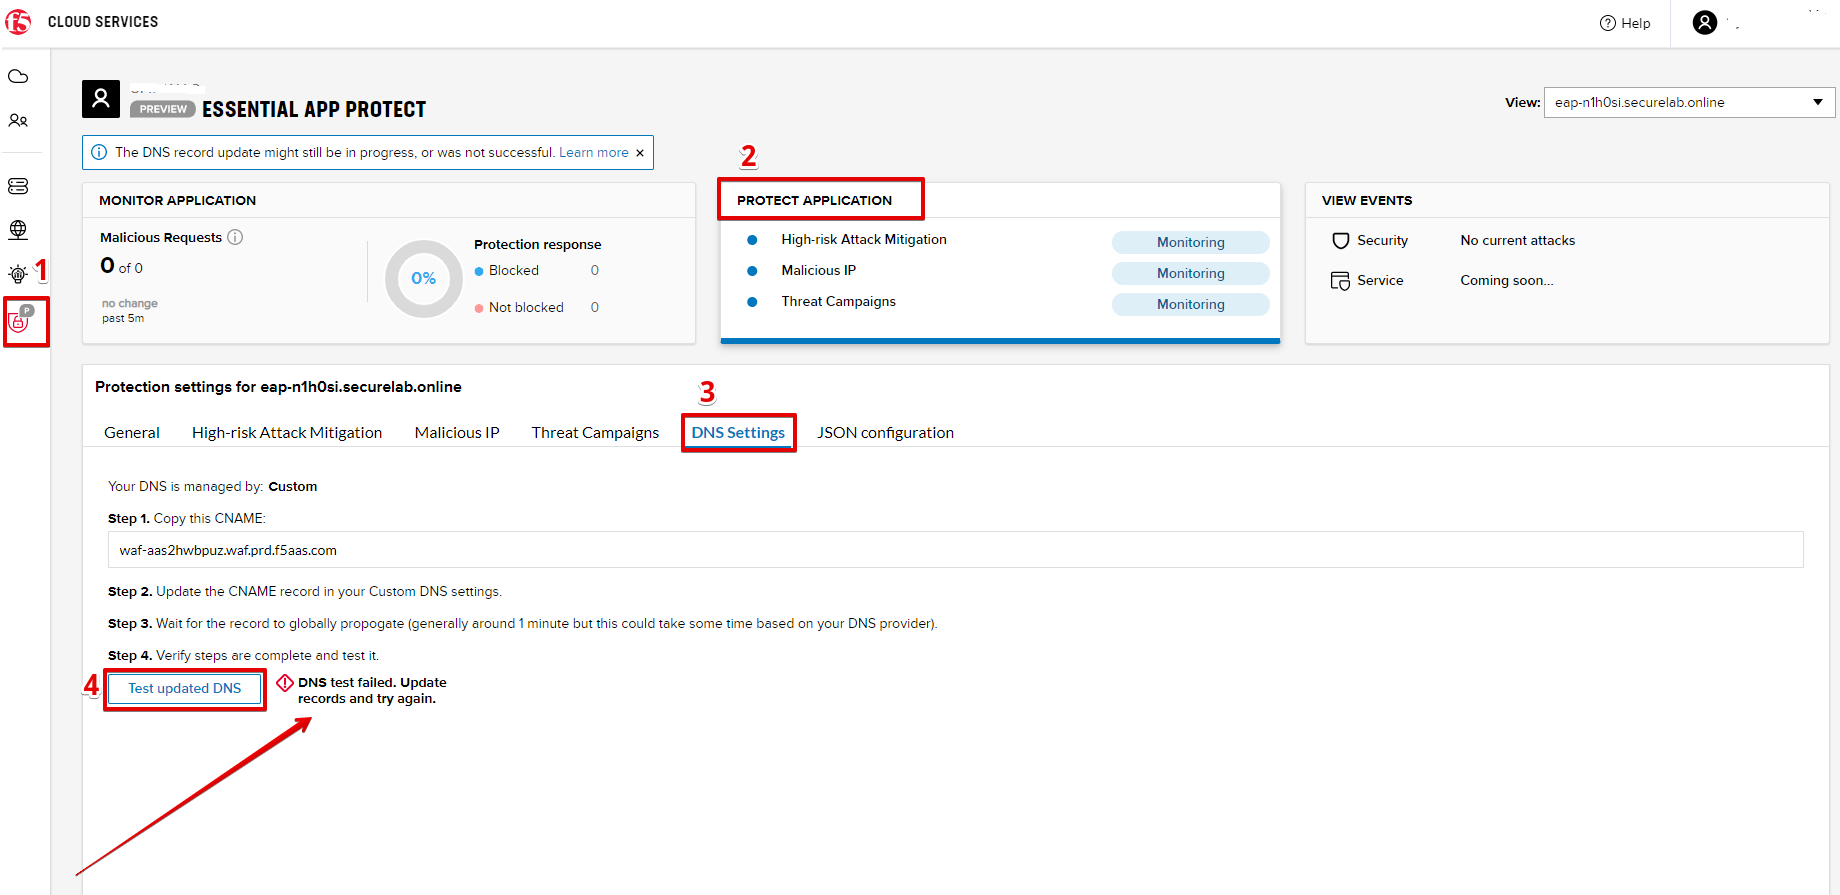Image resolution: width=1840 pixels, height=895 pixels.
Task: Click the account profile square icon
Action: (x=101, y=99)
